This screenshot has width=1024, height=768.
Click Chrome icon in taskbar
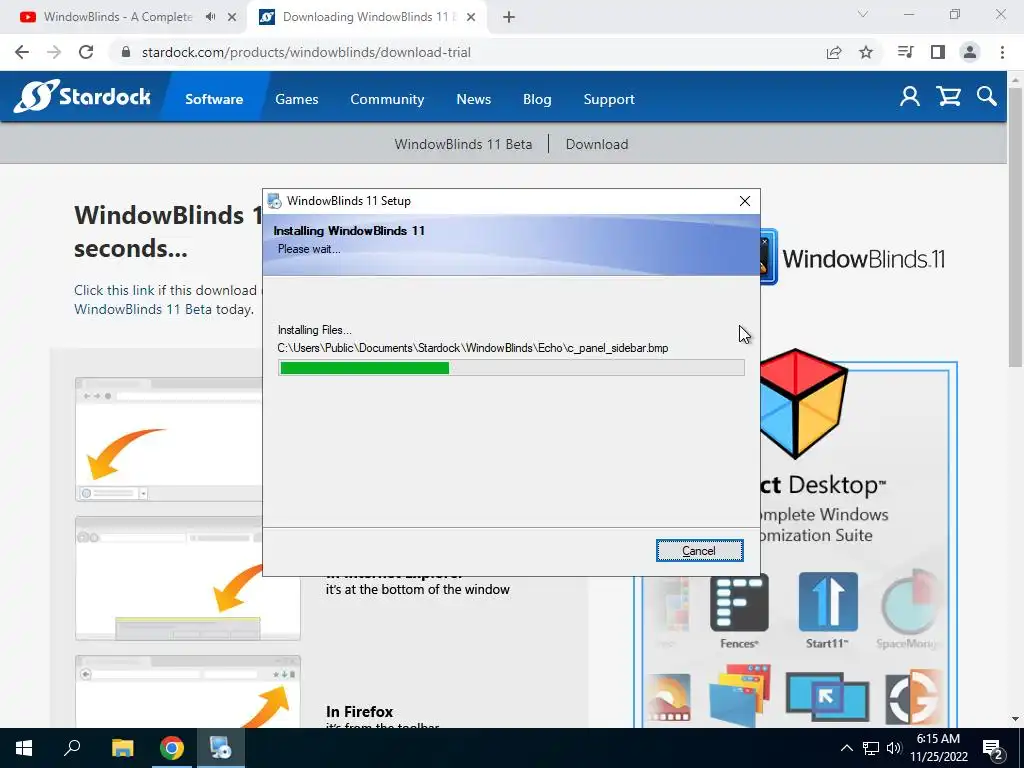pyautogui.click(x=171, y=748)
